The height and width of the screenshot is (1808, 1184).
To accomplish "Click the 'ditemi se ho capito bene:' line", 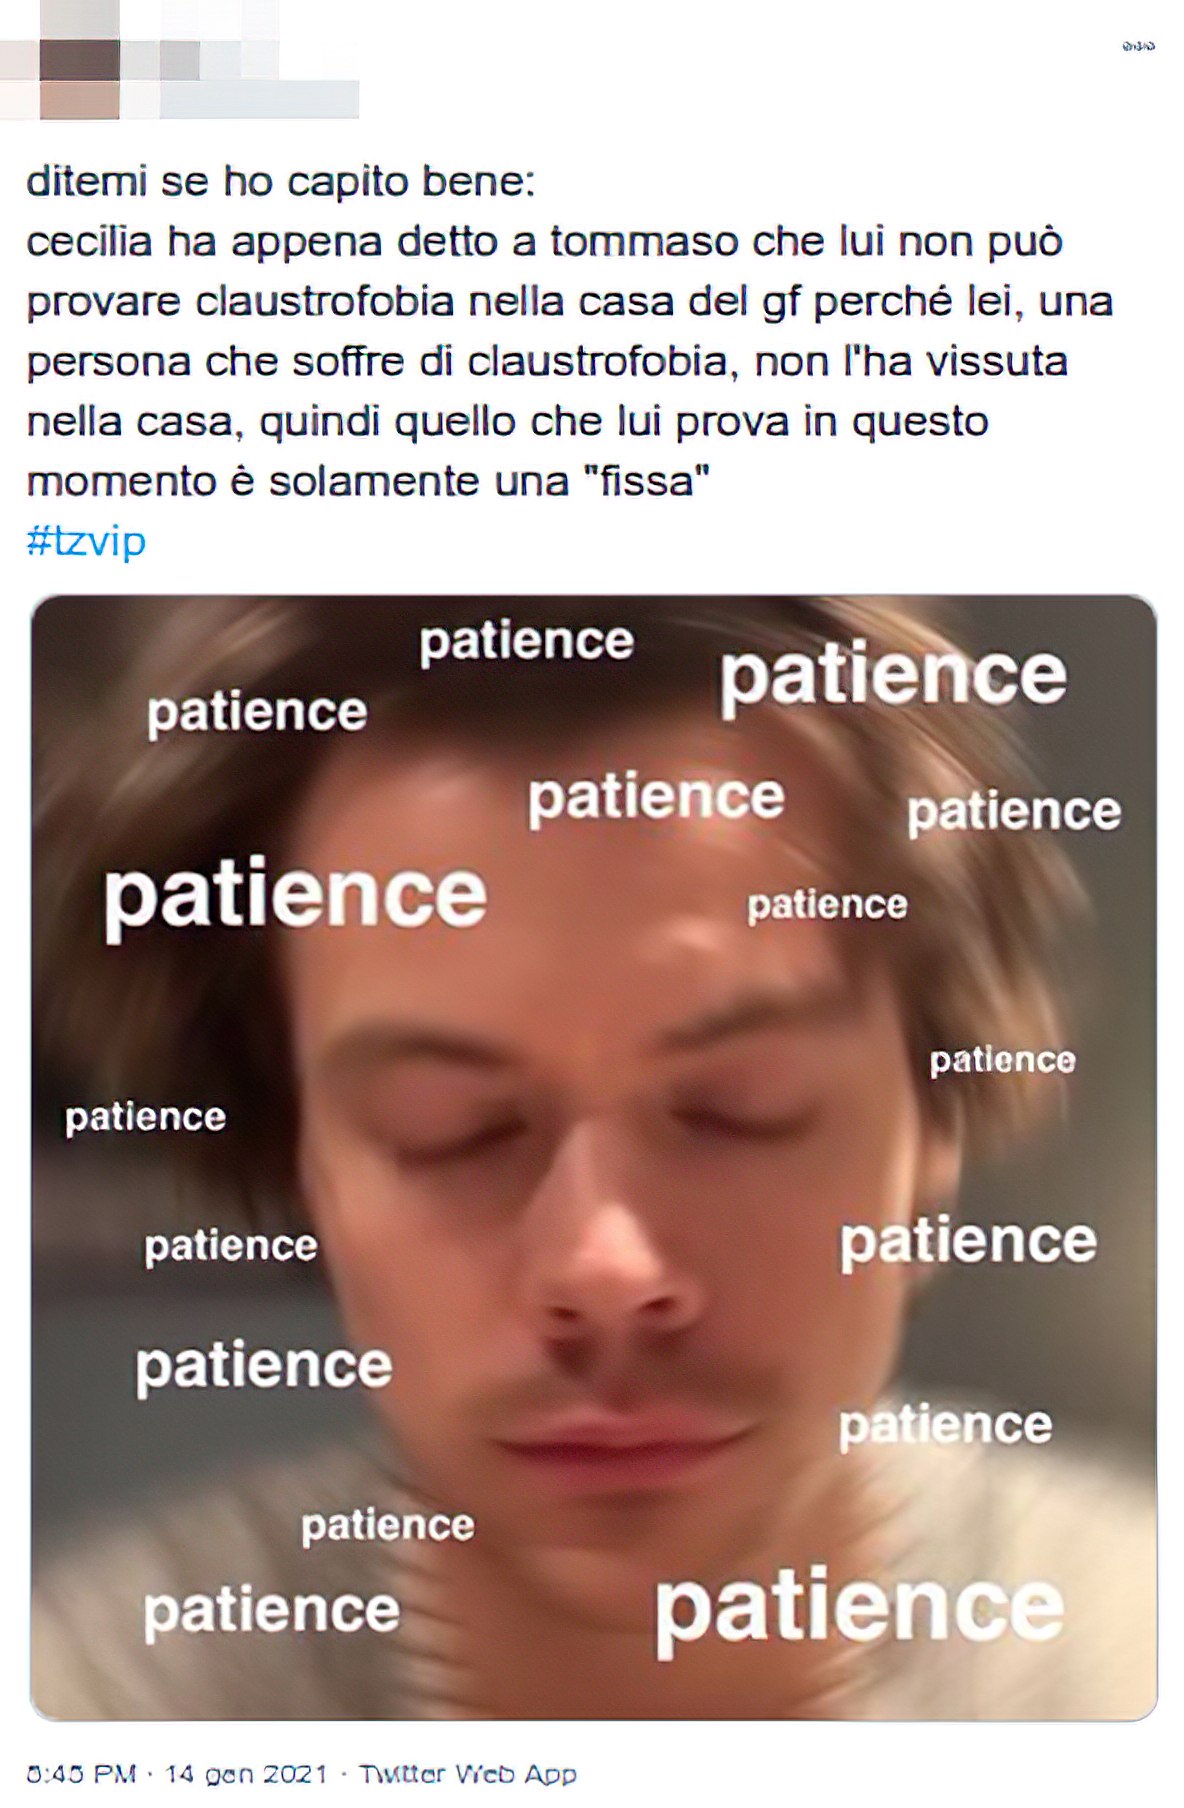I will tap(281, 182).
